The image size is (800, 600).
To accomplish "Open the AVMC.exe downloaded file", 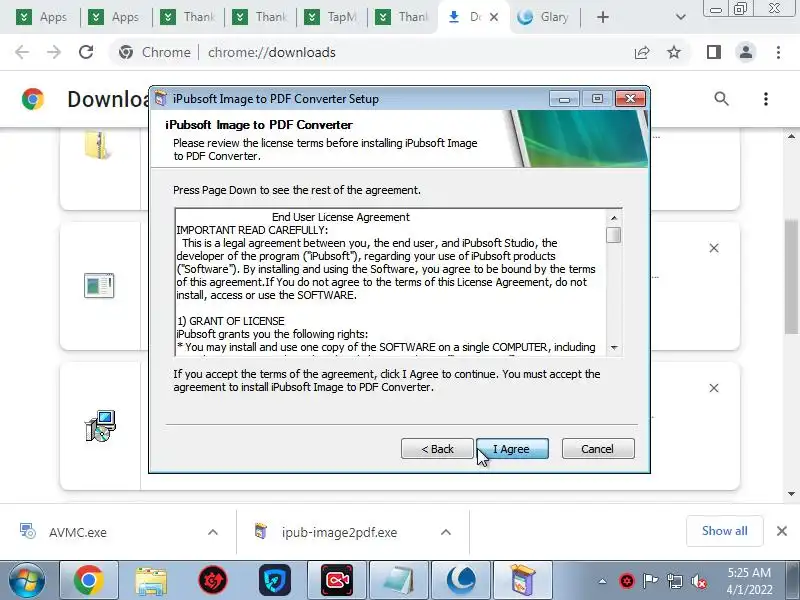I will click(x=78, y=532).
